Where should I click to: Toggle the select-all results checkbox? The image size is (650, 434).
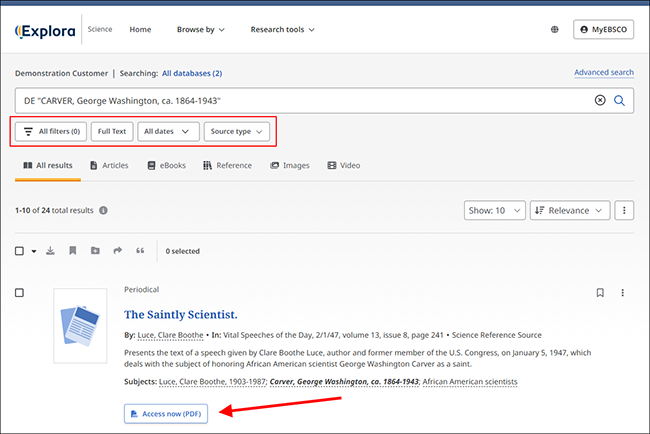pos(19,251)
